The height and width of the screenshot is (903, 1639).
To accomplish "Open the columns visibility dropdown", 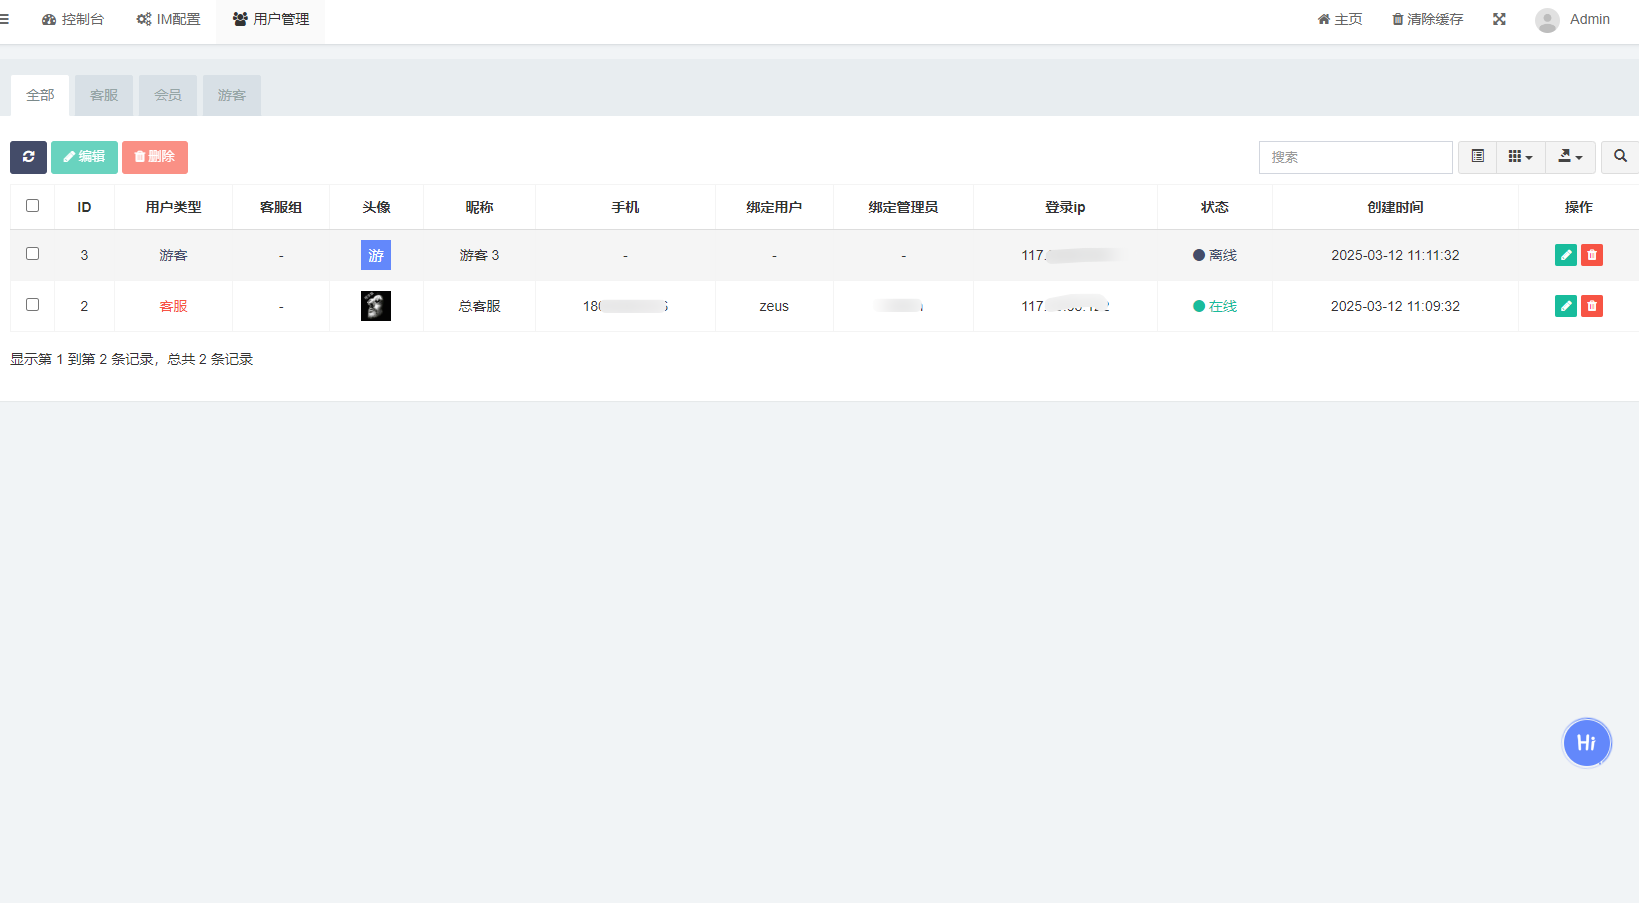I will click(x=1520, y=157).
